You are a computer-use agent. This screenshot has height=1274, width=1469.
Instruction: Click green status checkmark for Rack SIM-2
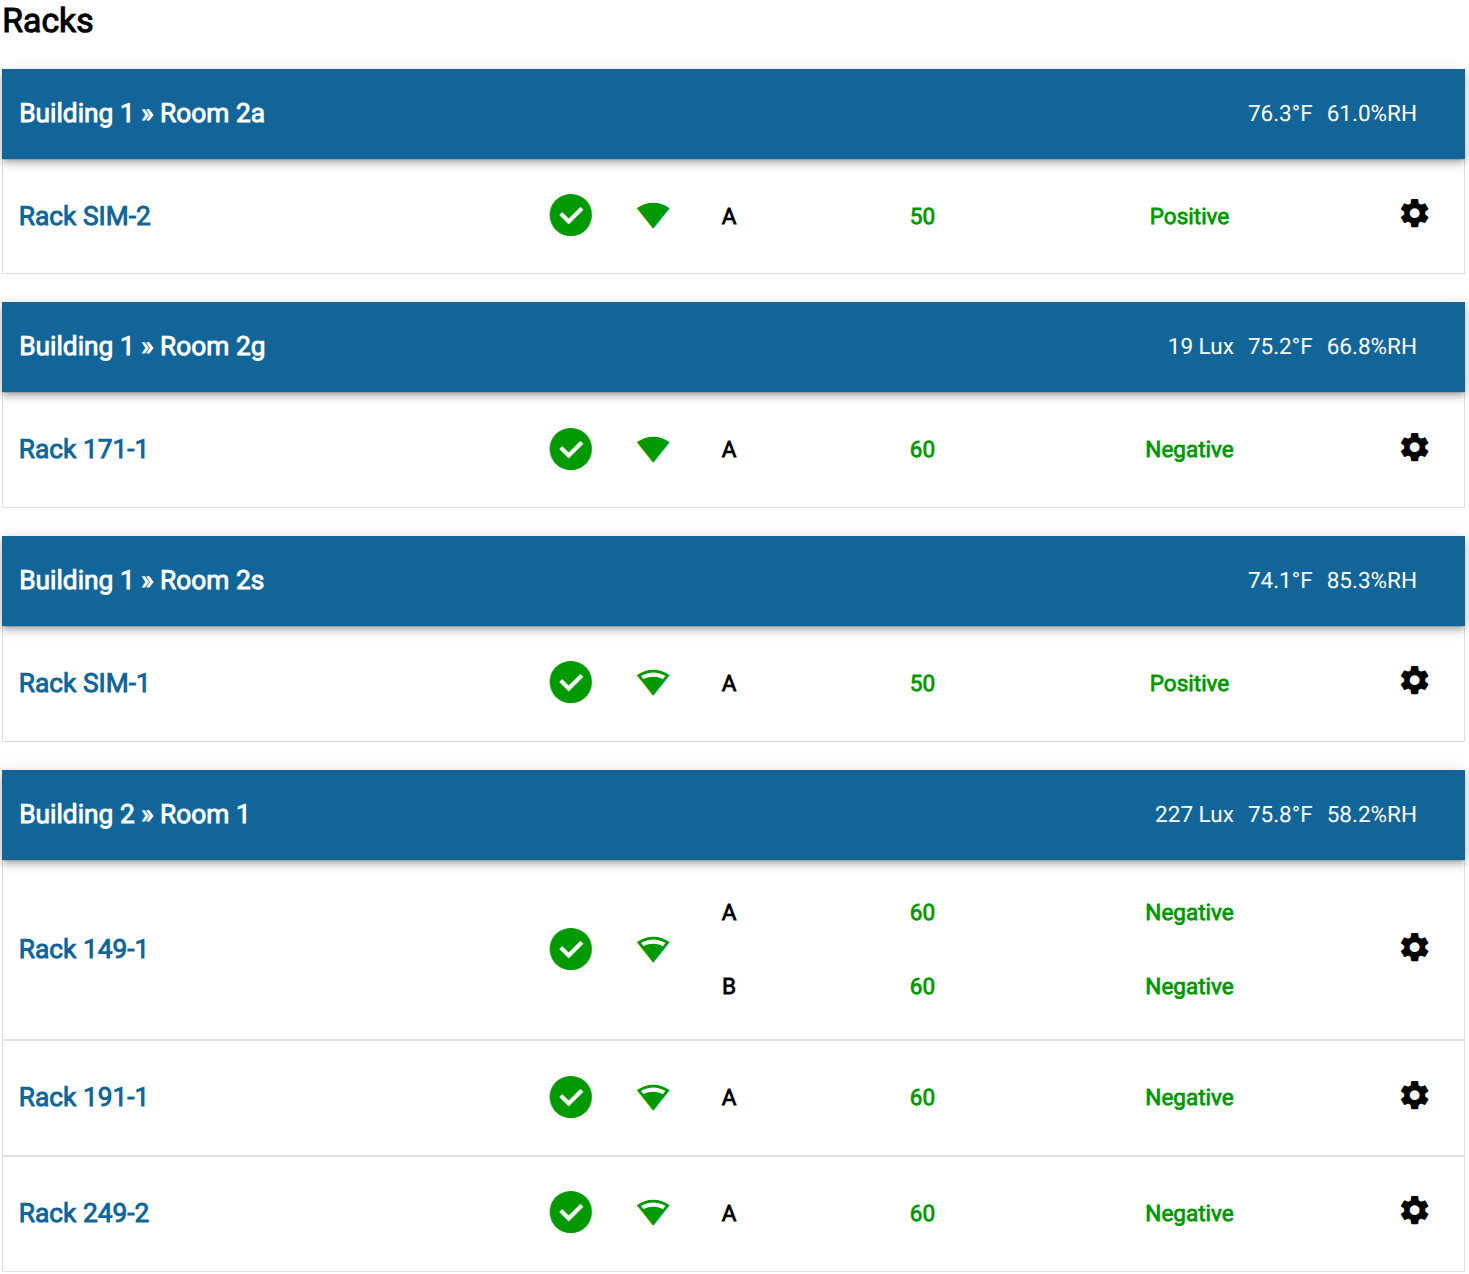coord(571,215)
